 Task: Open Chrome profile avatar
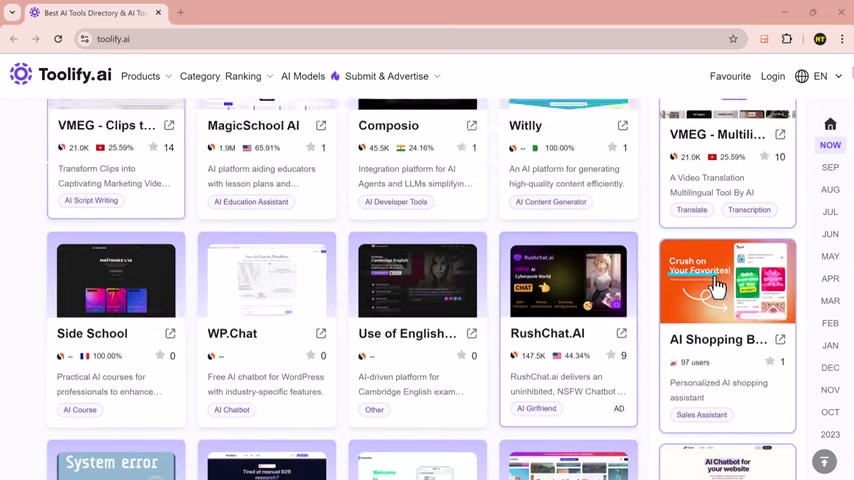(x=819, y=39)
